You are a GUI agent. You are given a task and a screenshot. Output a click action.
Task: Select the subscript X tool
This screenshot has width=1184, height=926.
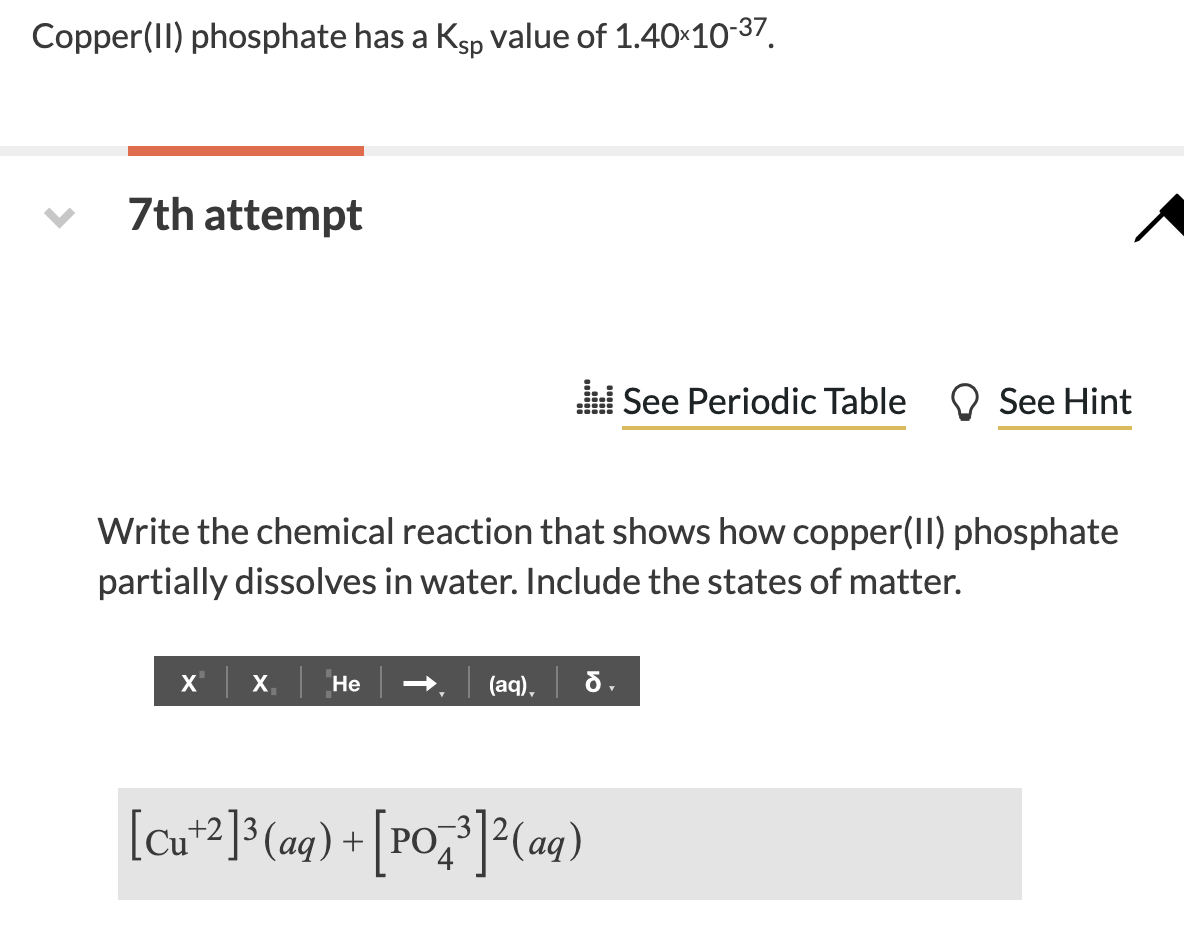tap(259, 682)
